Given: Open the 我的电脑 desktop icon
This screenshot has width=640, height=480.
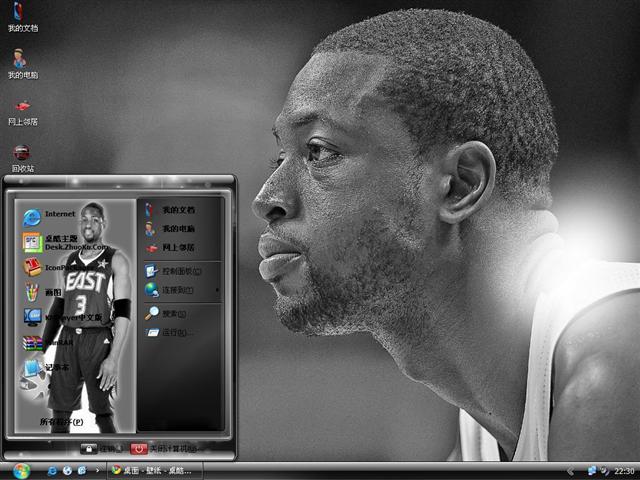Looking at the screenshot, I should (x=22, y=64).
